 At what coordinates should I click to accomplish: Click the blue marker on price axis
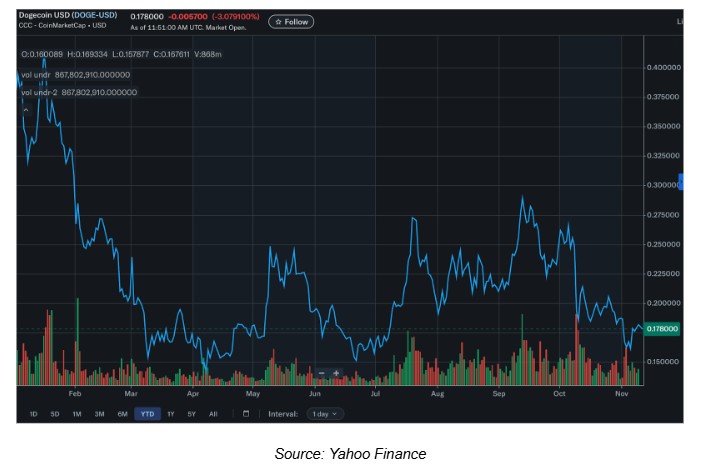click(x=681, y=181)
